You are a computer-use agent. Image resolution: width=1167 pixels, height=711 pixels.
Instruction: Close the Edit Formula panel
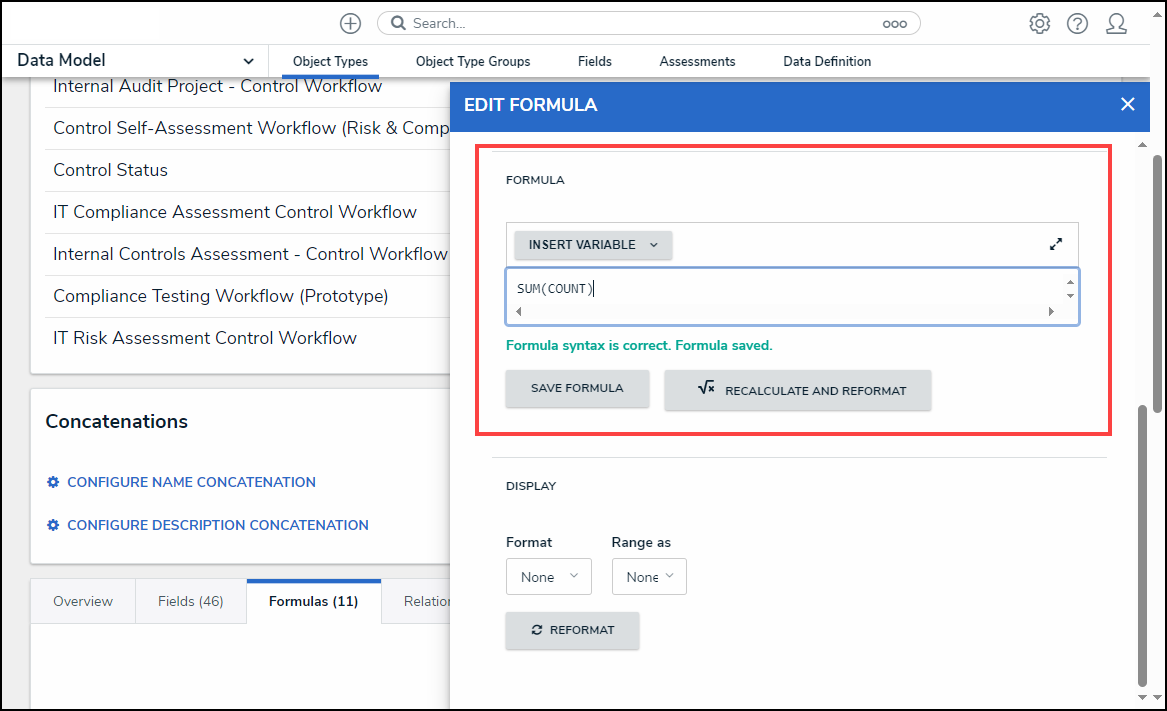1127,104
